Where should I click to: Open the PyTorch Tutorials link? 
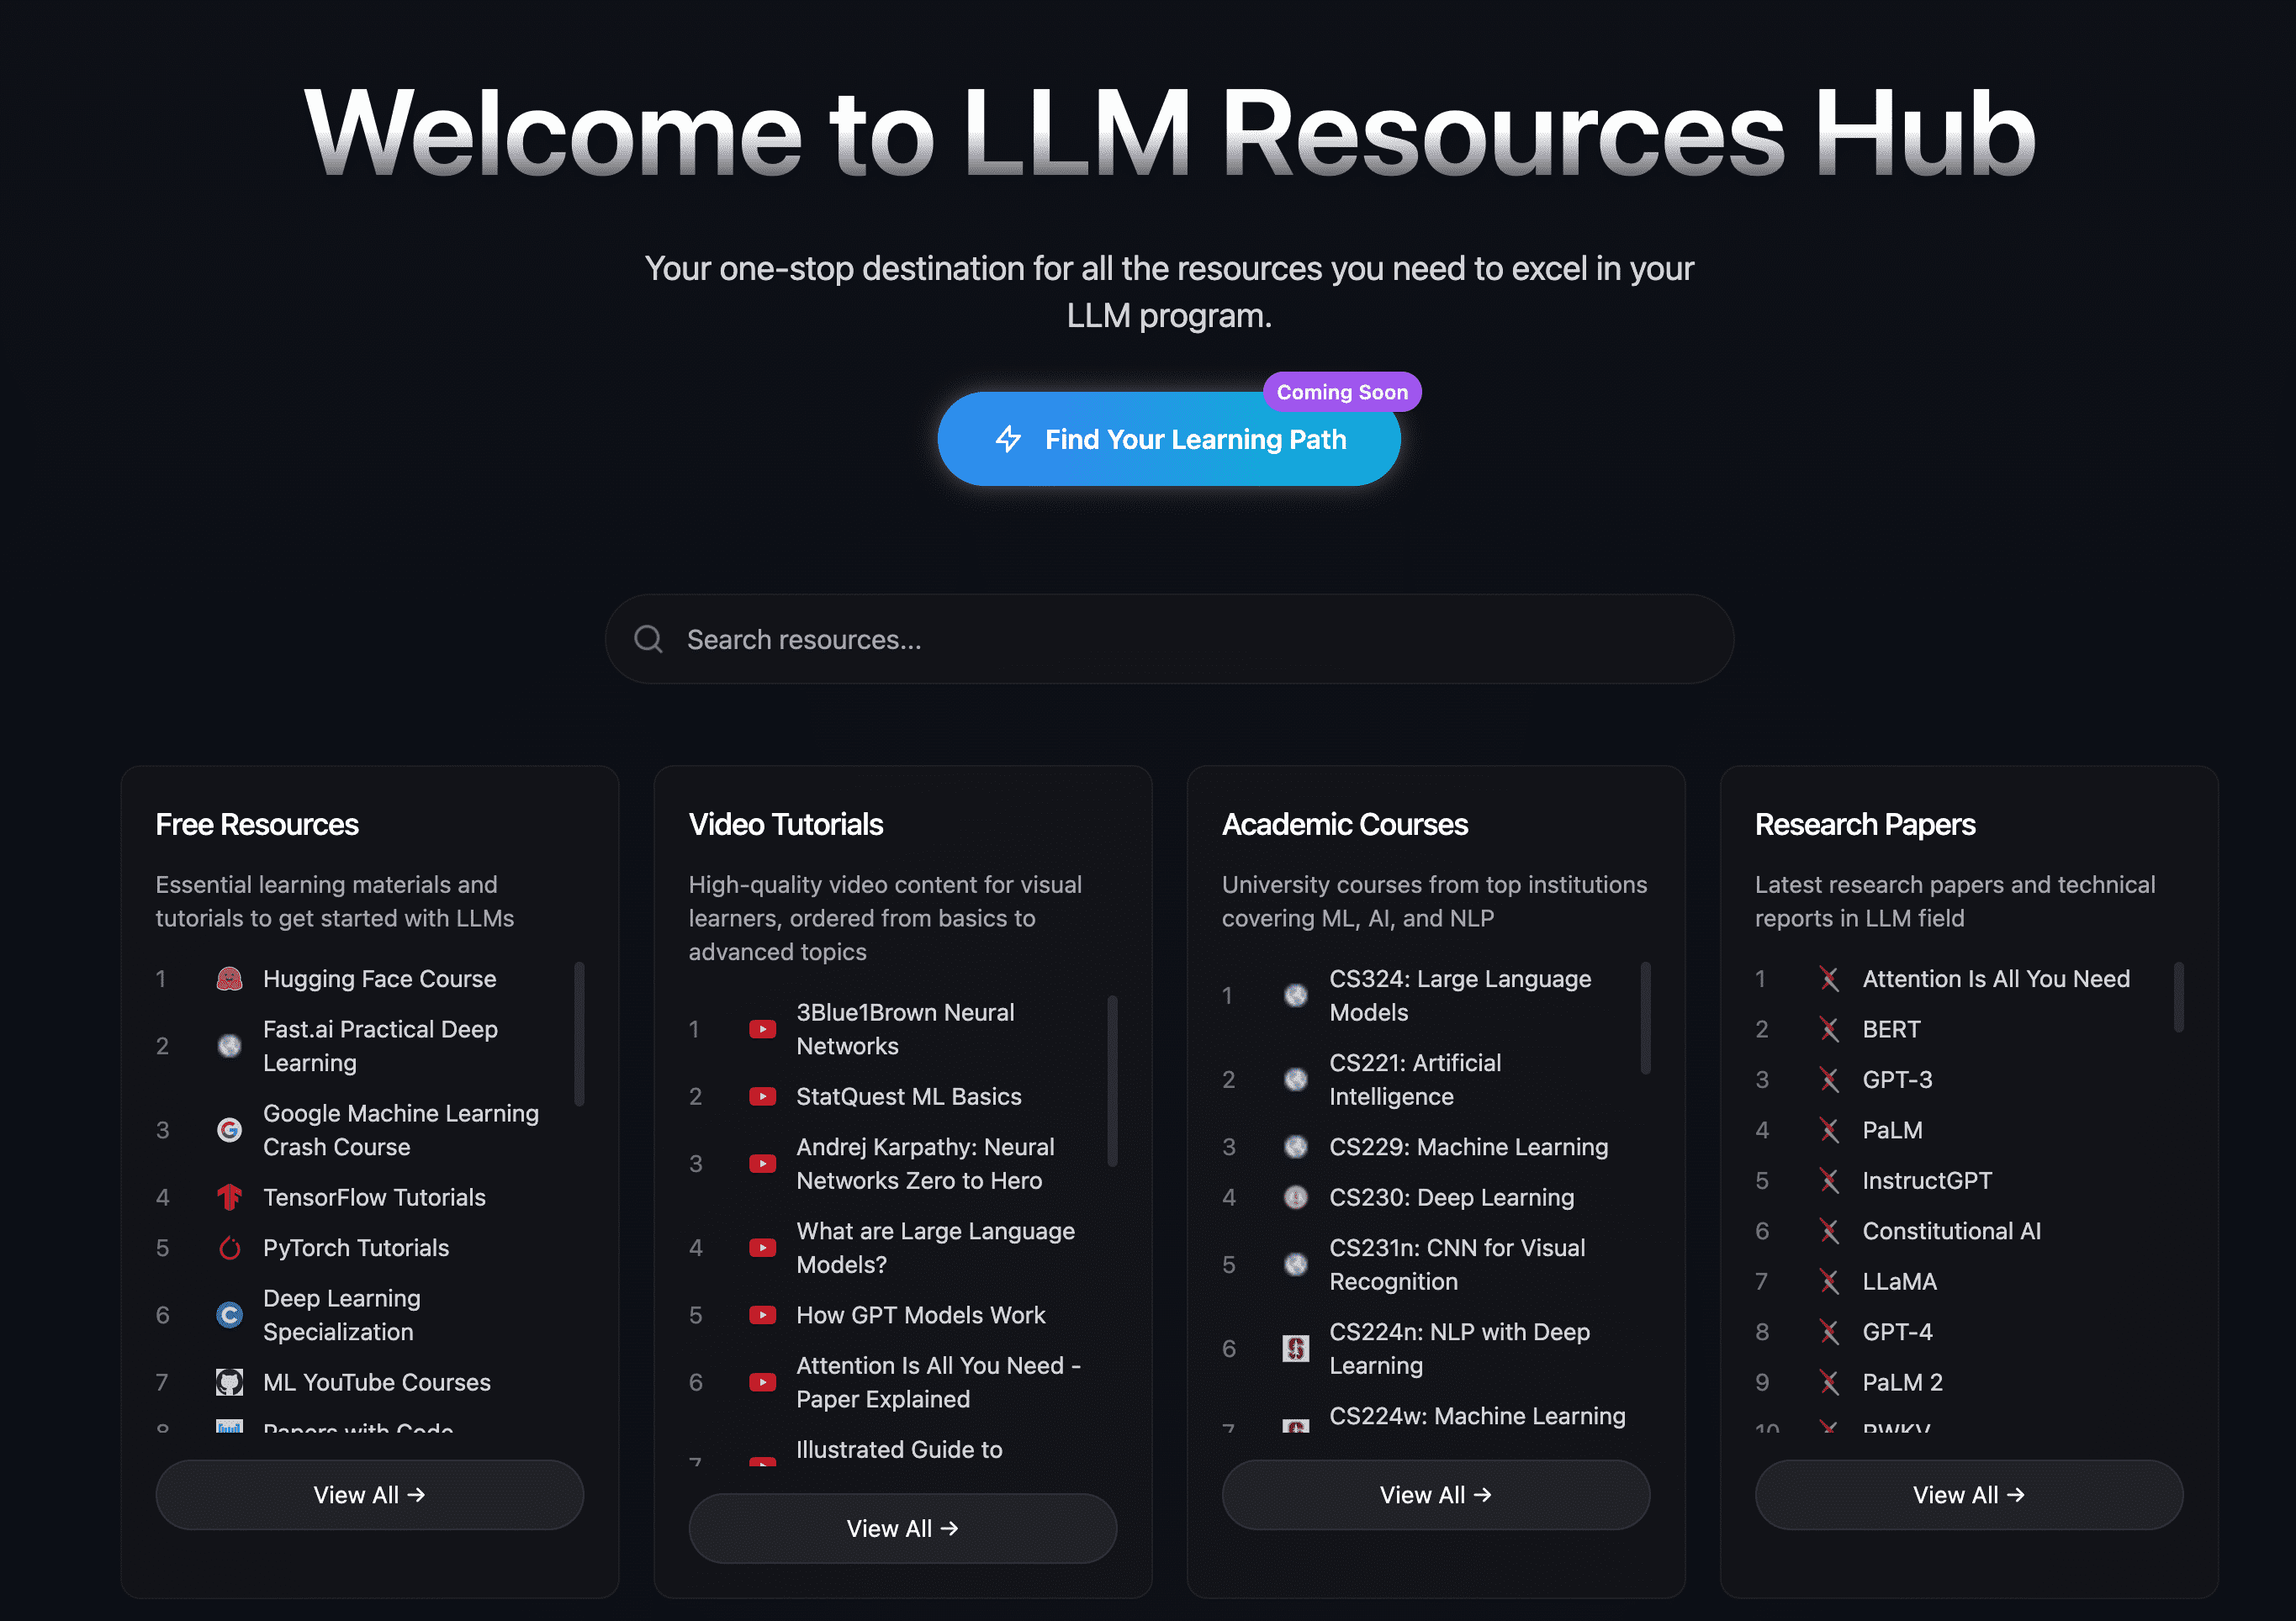(x=356, y=1248)
